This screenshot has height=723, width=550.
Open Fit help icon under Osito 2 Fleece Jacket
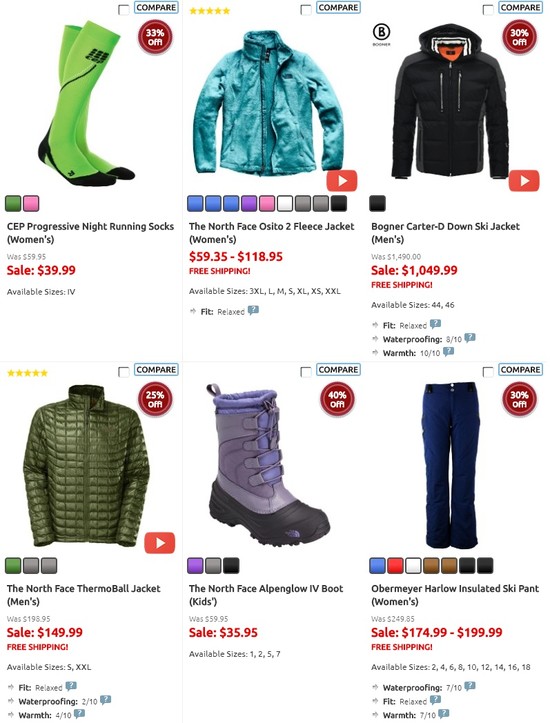(x=253, y=310)
